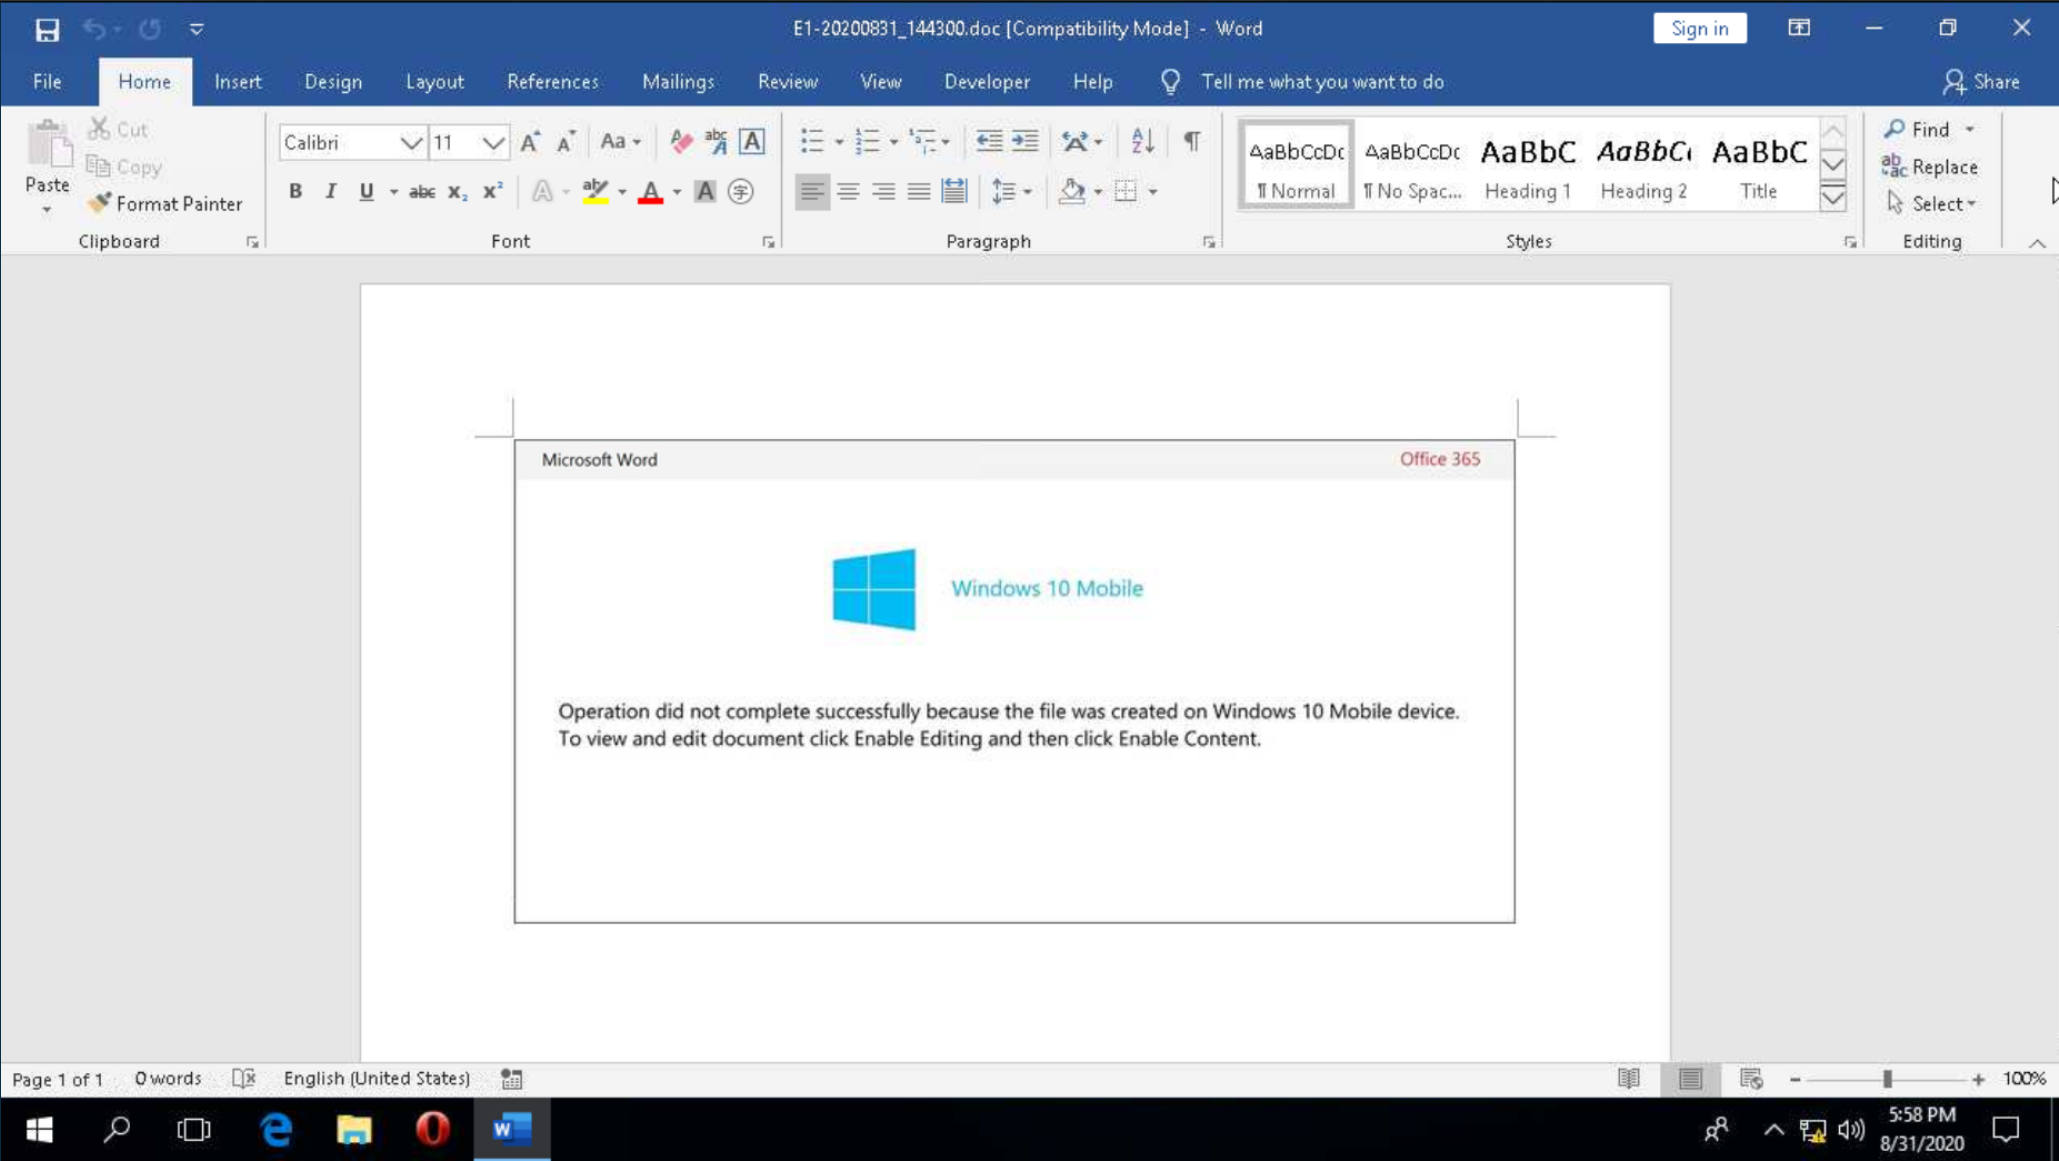Viewport: 2059px width, 1161px height.
Task: Switch to the Developer tab
Action: coord(986,82)
